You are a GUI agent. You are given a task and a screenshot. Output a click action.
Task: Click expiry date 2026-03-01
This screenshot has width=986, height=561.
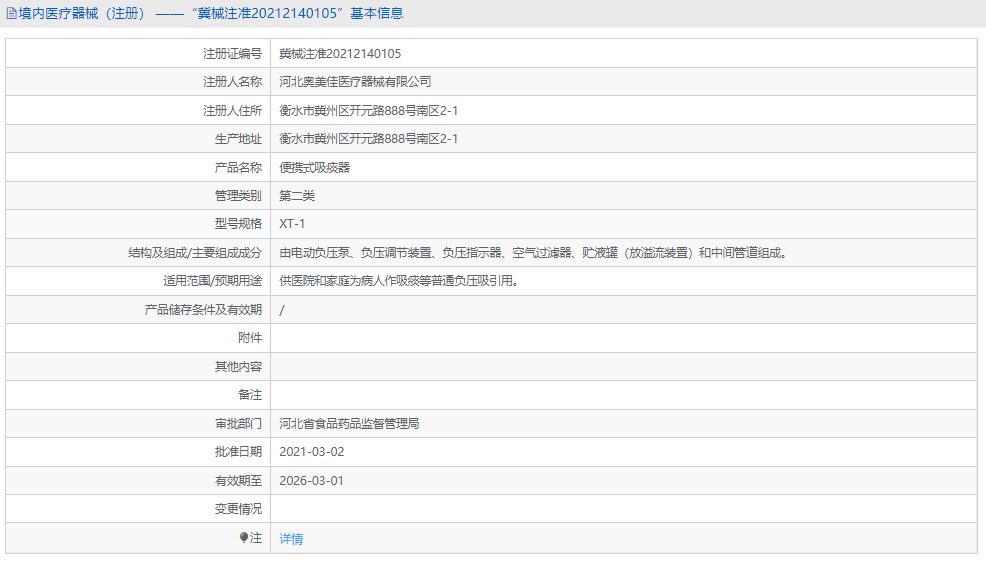[312, 480]
